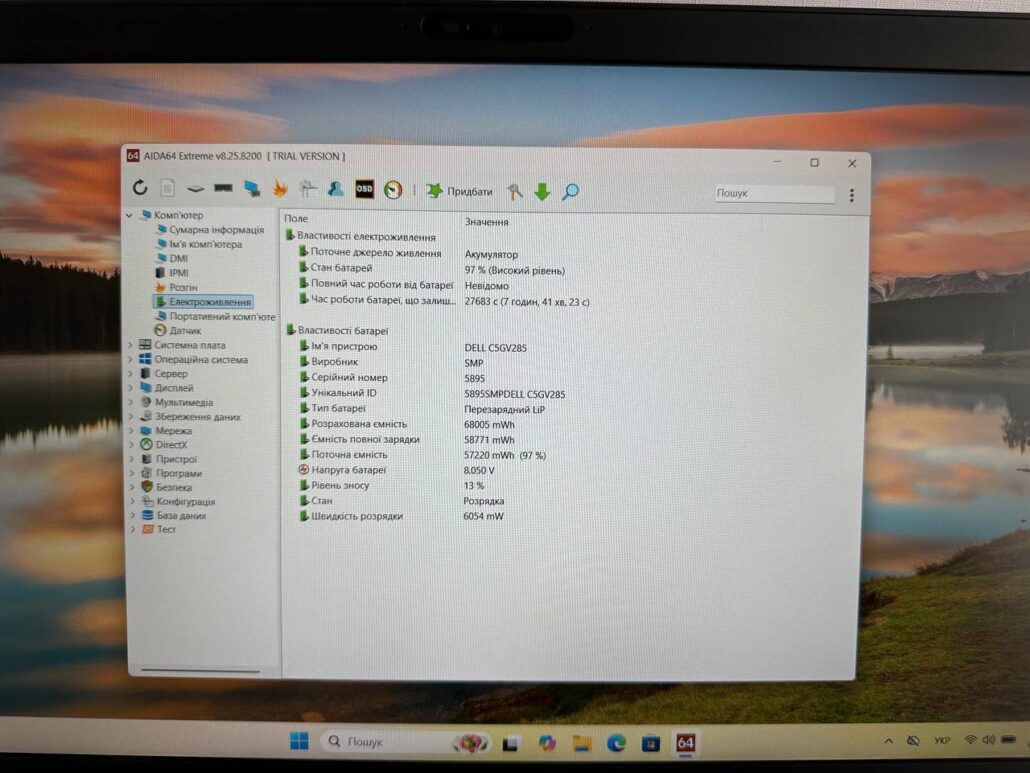Click the Refresh icon in AIDA64 toolbar
The width and height of the screenshot is (1030, 773).
point(140,188)
